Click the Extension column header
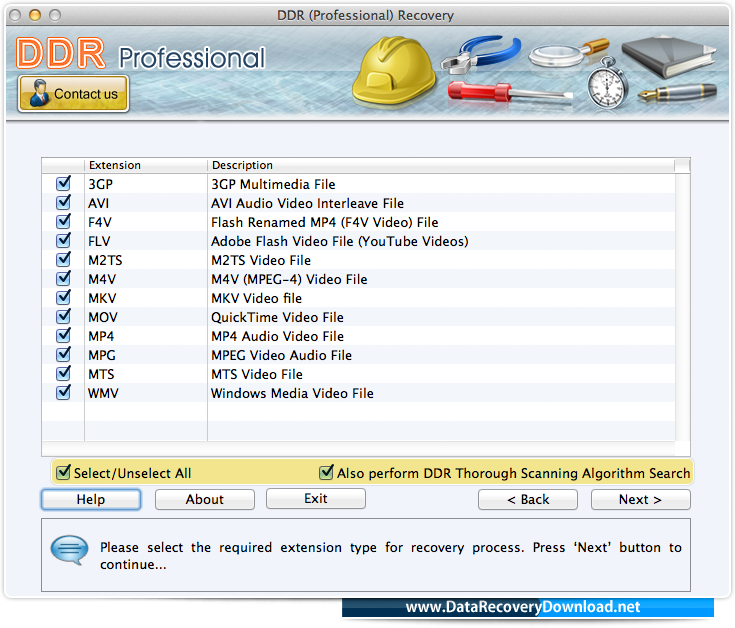The image size is (735, 628). [146, 165]
